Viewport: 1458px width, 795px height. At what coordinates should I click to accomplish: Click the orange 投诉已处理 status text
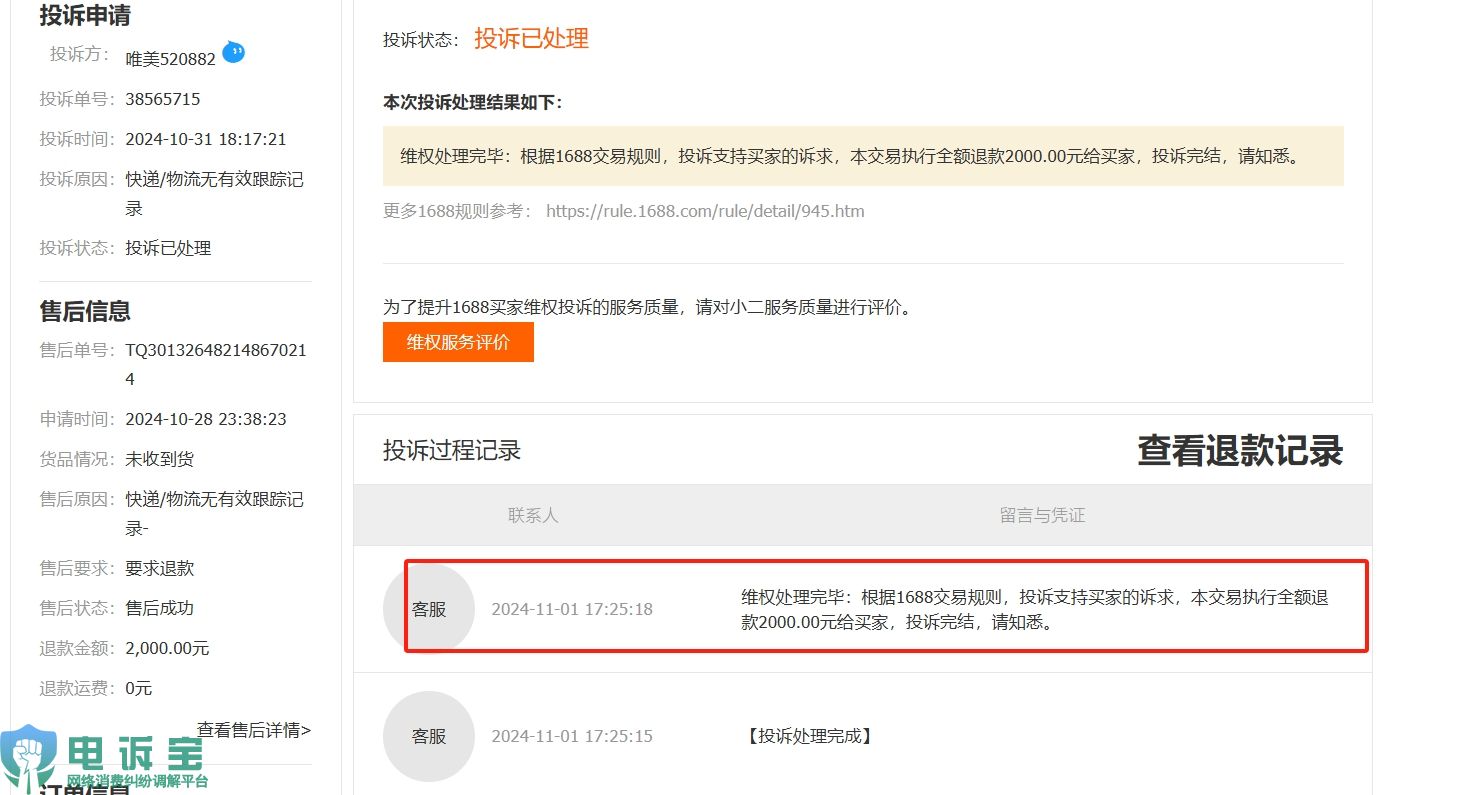pos(531,39)
